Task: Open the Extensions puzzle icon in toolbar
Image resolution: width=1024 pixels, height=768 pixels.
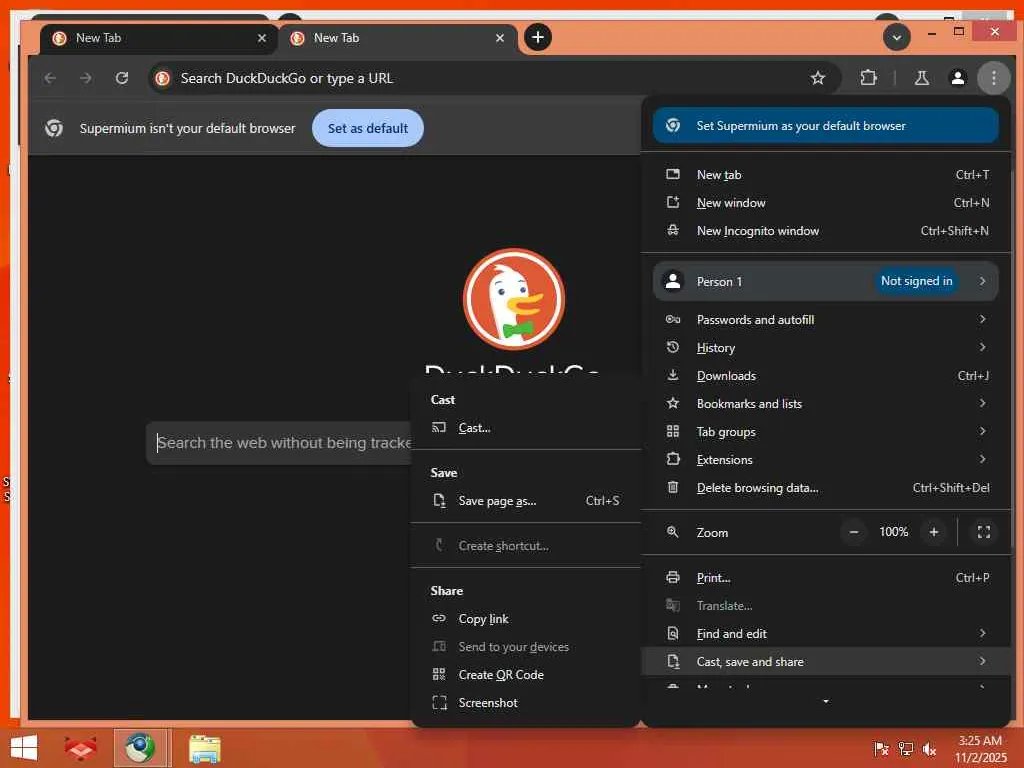Action: [868, 78]
